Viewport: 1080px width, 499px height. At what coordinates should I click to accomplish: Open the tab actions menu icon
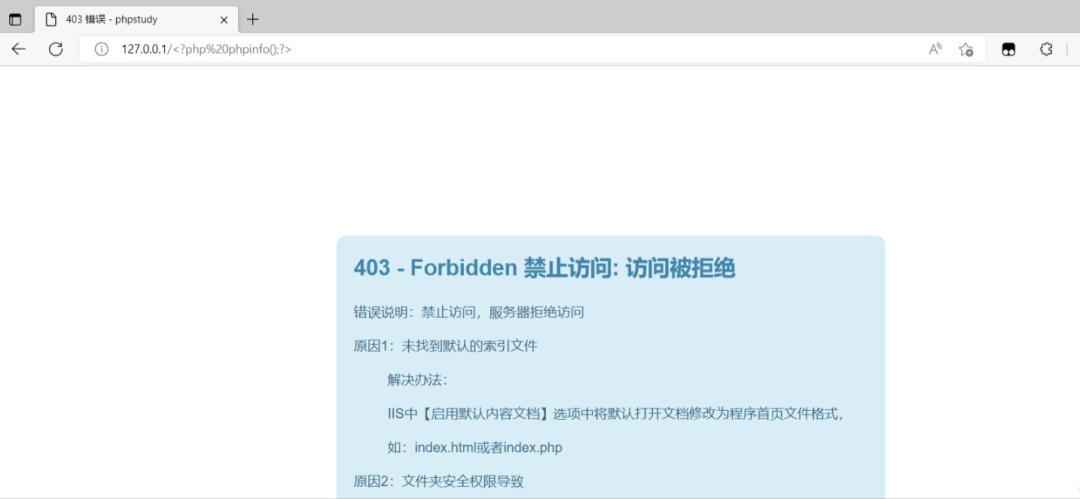[14, 20]
